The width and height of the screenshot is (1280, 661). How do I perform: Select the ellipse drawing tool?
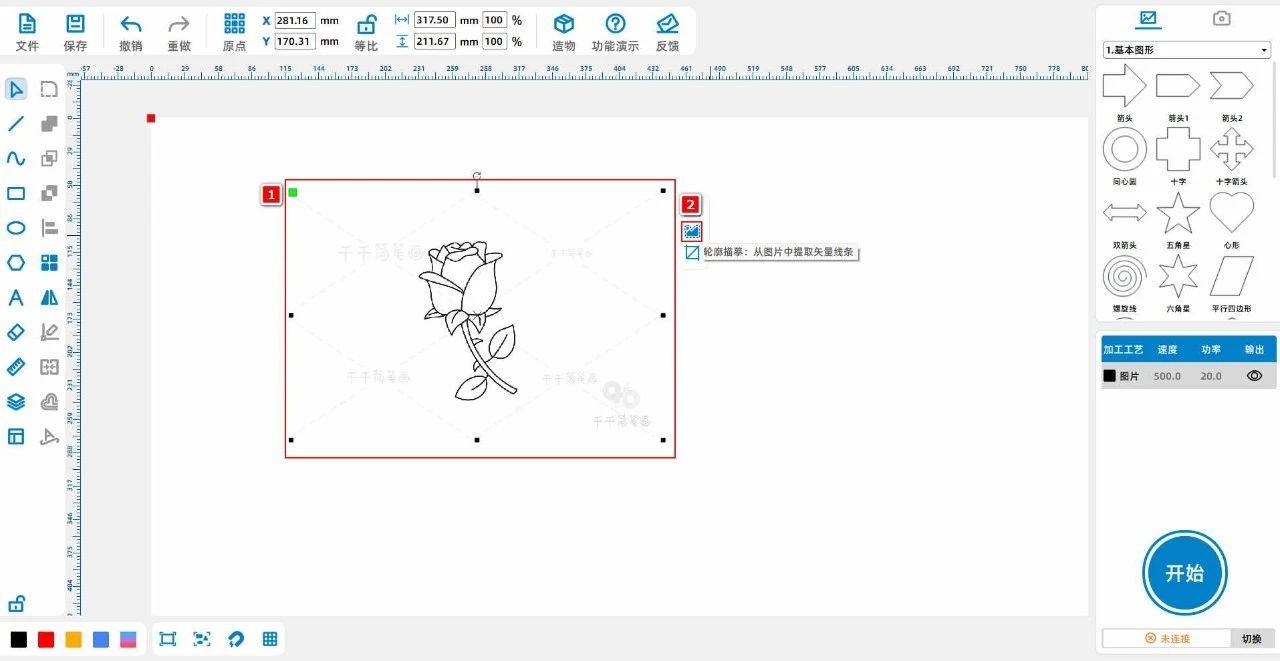click(x=16, y=228)
